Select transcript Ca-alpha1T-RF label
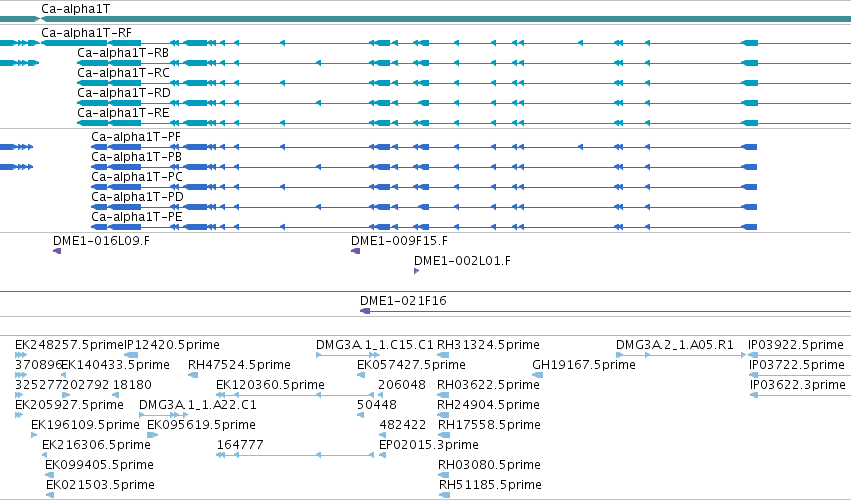The width and height of the screenshot is (851, 500). click(x=86, y=33)
